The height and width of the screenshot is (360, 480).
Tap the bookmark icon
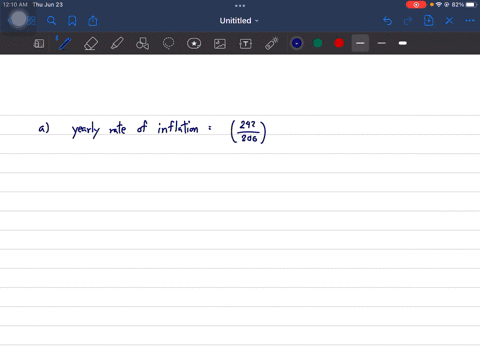[x=72, y=21]
